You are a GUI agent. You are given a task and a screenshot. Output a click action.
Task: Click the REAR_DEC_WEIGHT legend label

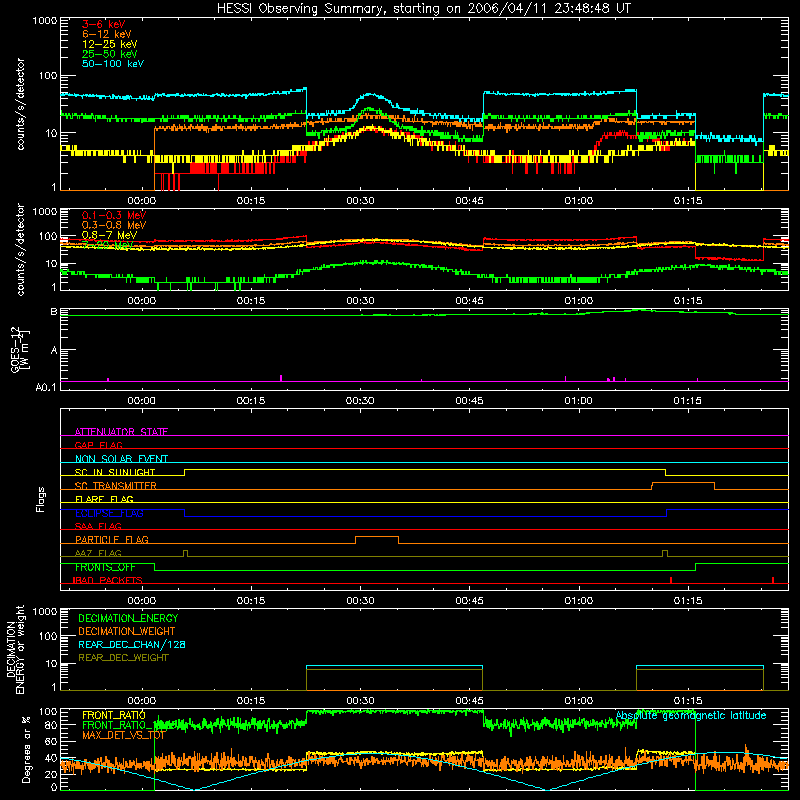click(123, 658)
